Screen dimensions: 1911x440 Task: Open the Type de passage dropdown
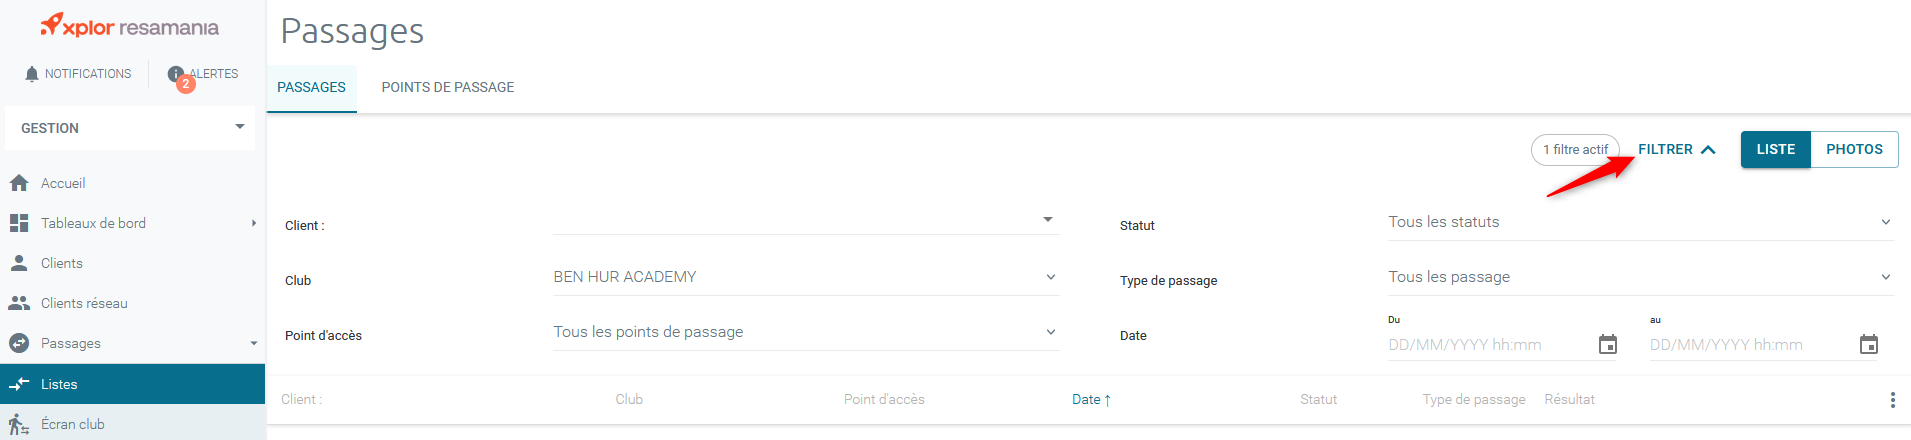tap(1639, 277)
